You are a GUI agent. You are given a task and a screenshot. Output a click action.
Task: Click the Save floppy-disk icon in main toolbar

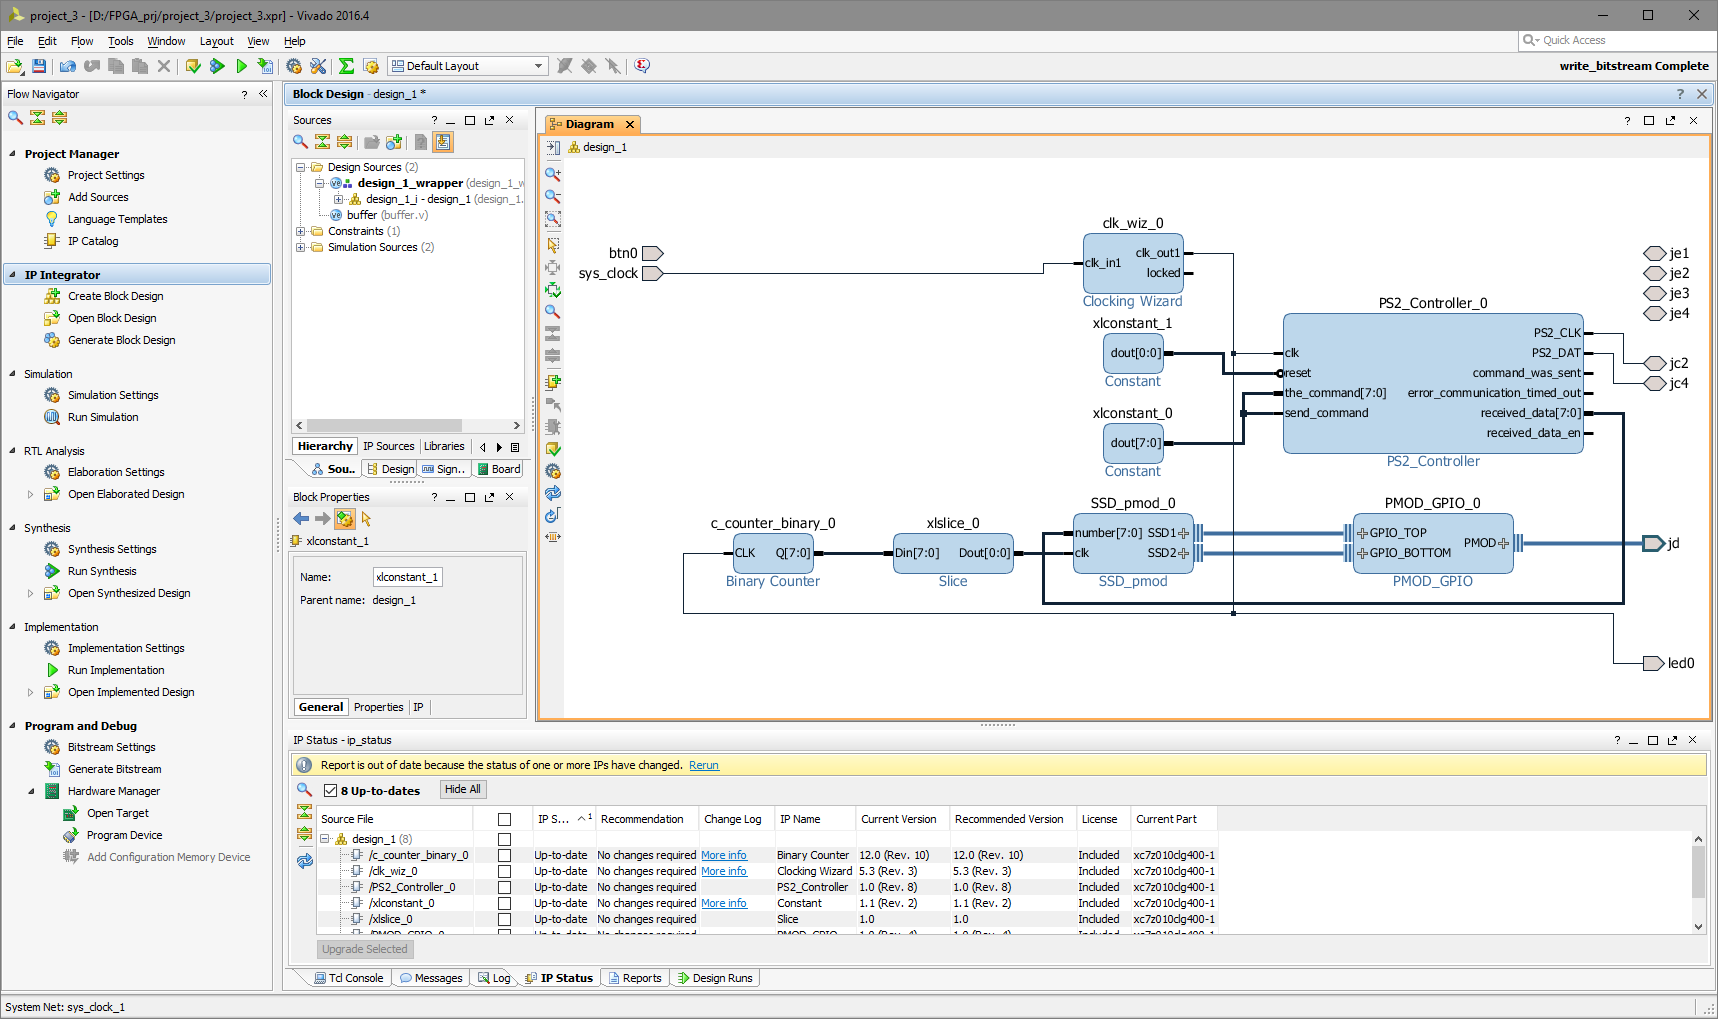[x=39, y=66]
